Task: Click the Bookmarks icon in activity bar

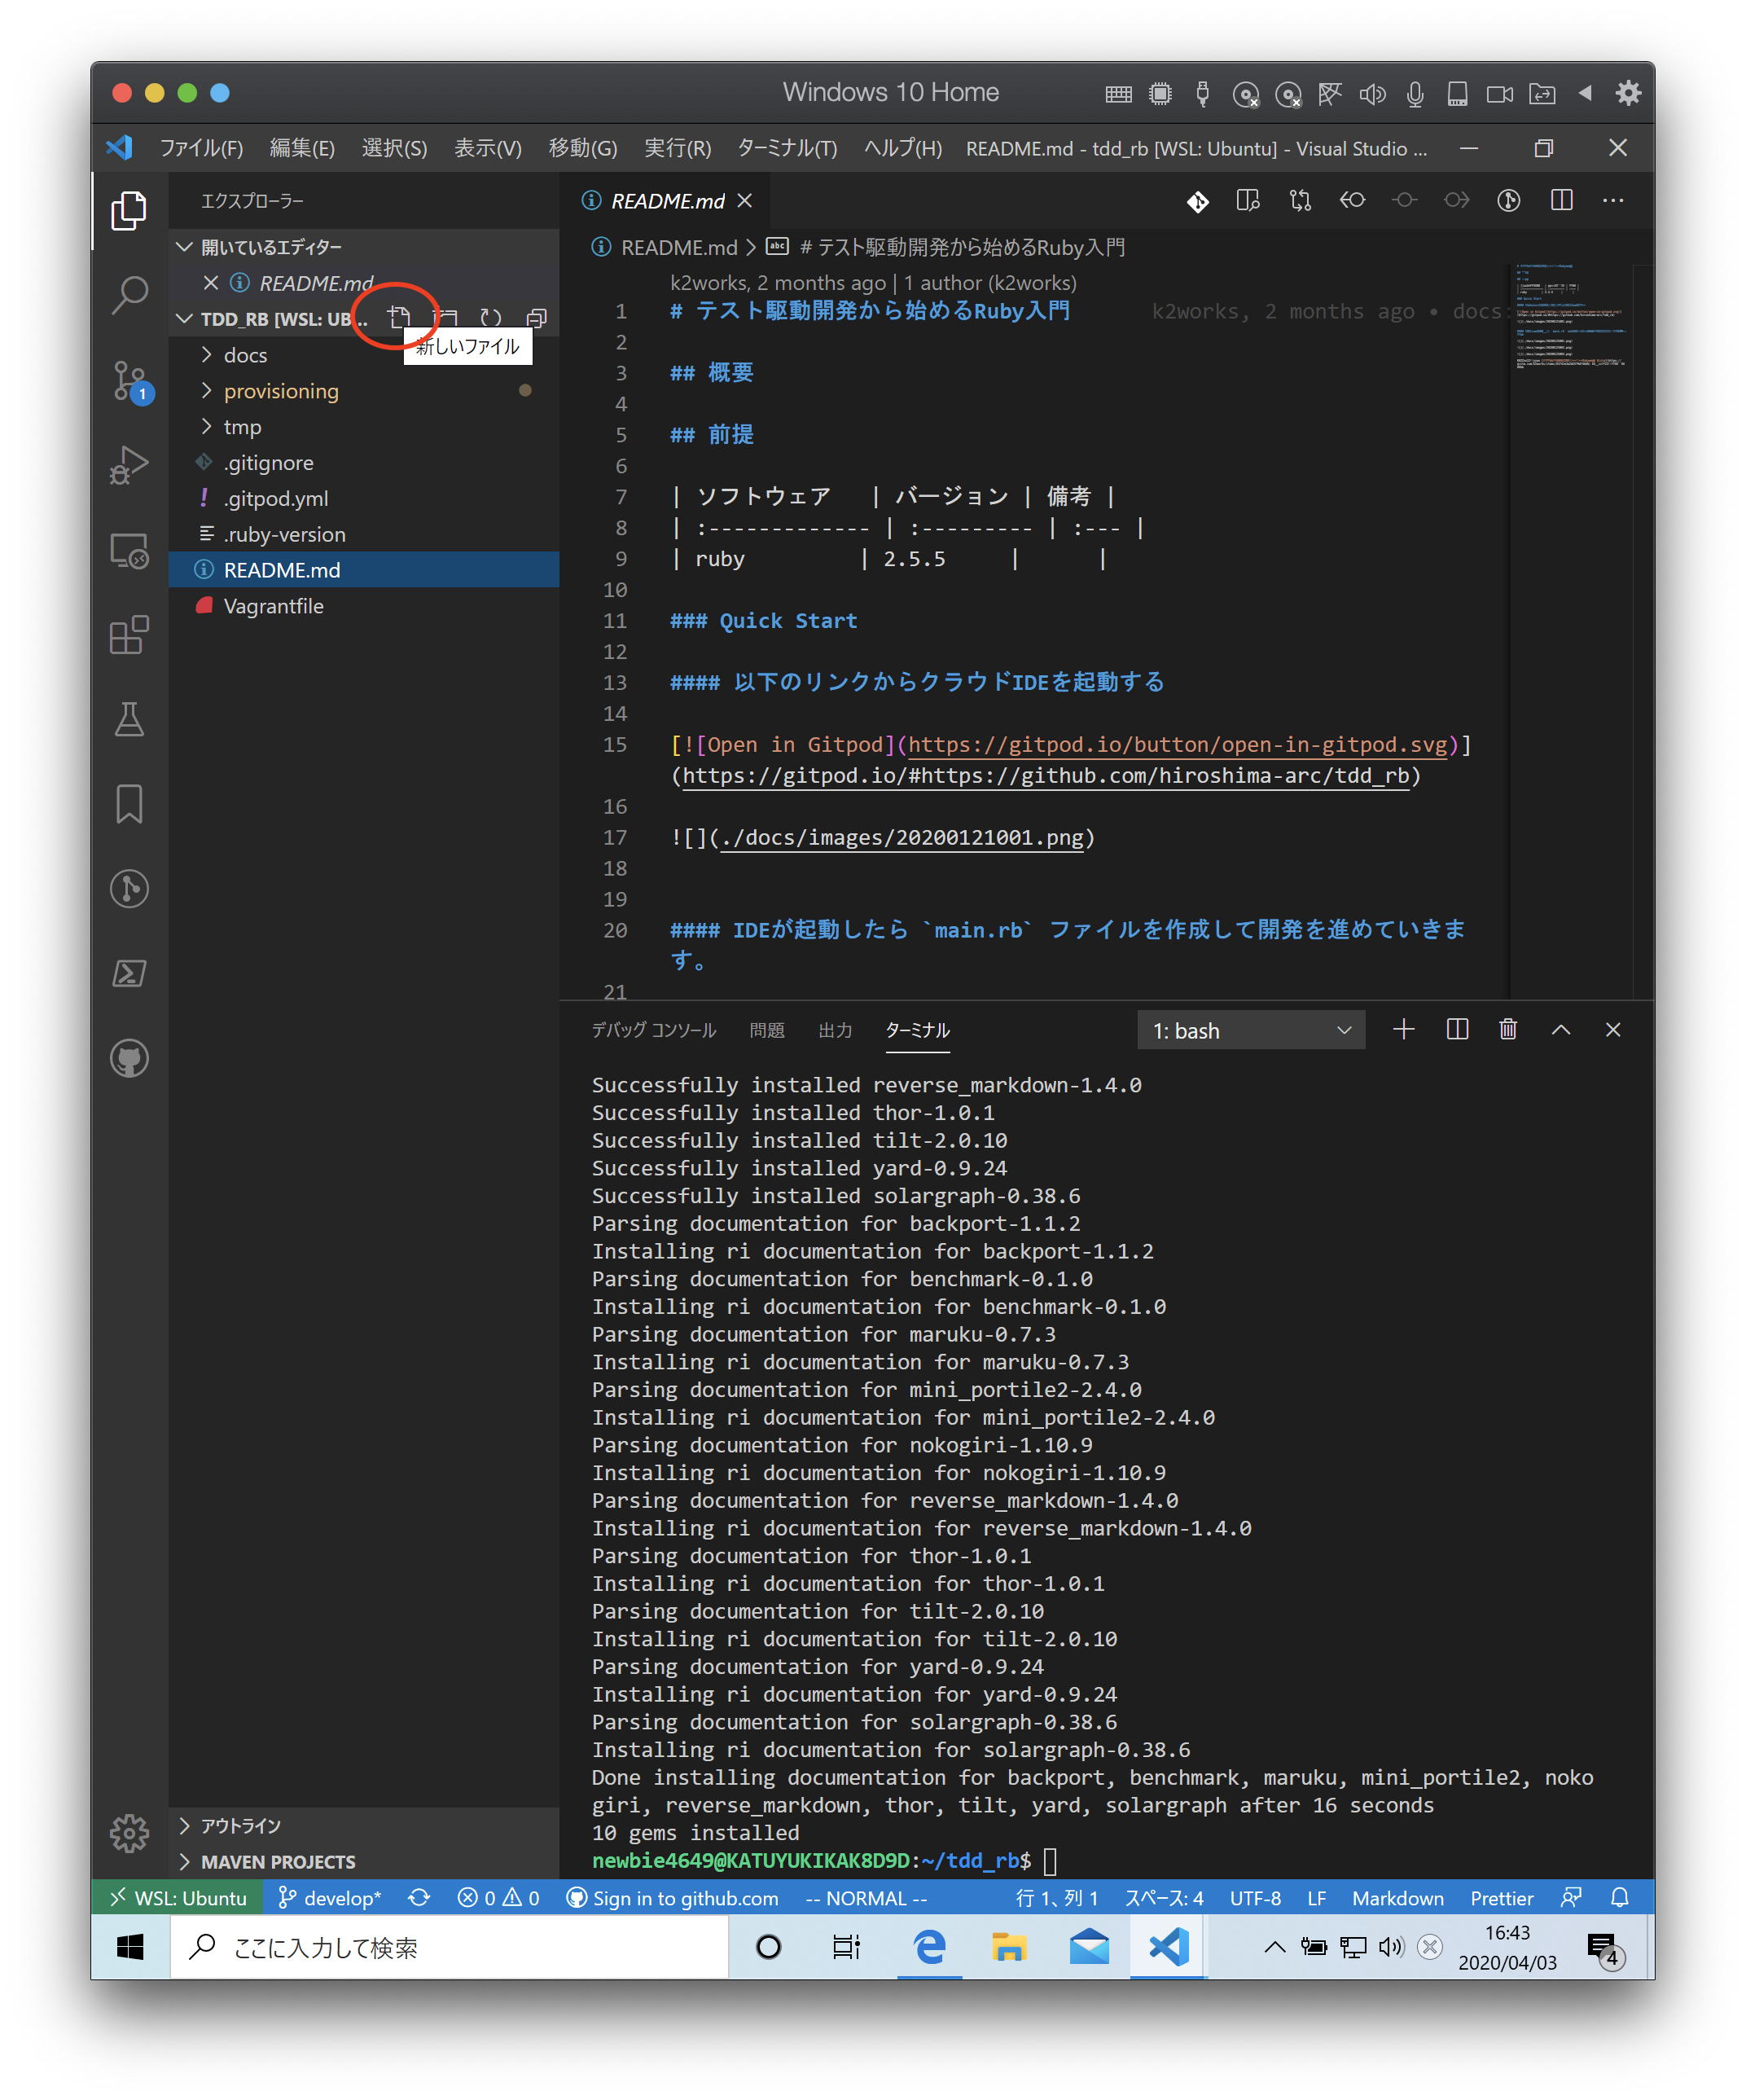Action: coord(129,804)
